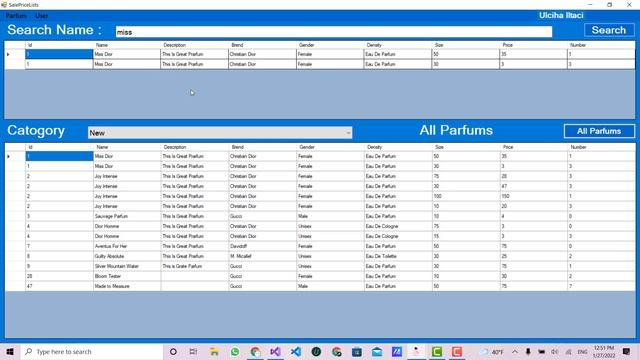Open the 40°F weather widget
This screenshot has height=360, width=640.
(492, 351)
